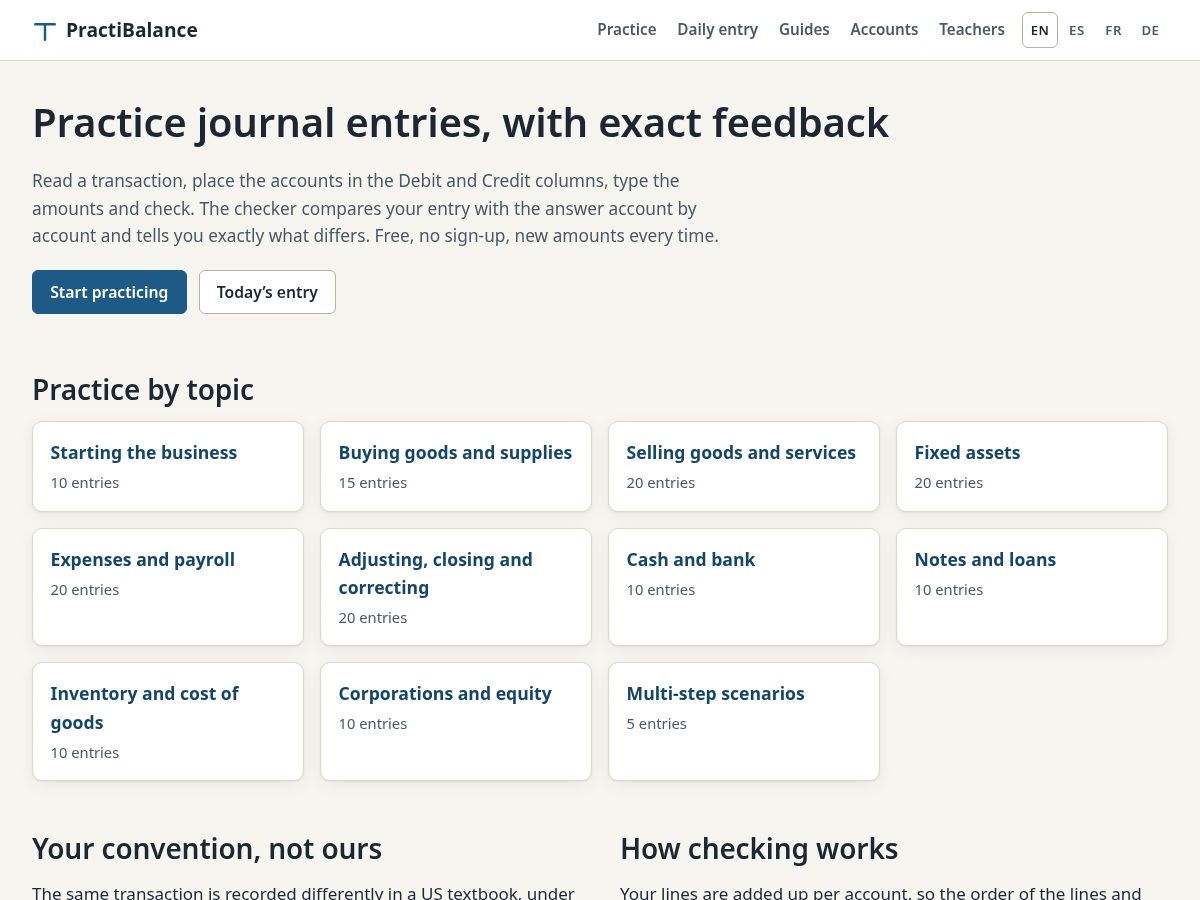Click the How checking works heading
This screenshot has height=900, width=1200.
tap(759, 849)
